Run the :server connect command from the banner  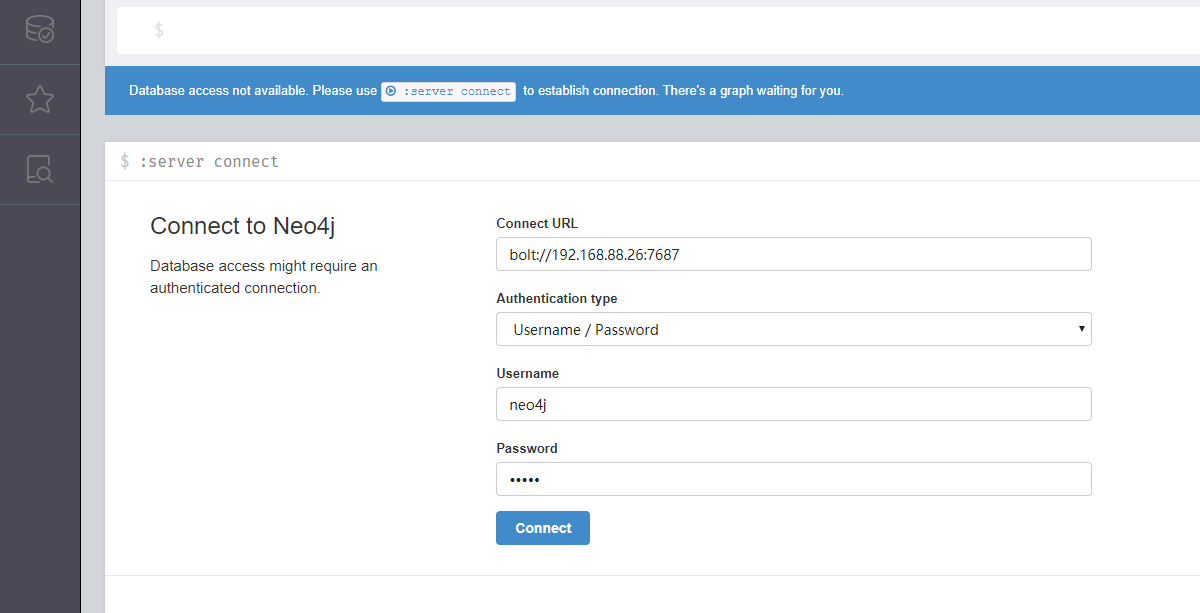(447, 91)
